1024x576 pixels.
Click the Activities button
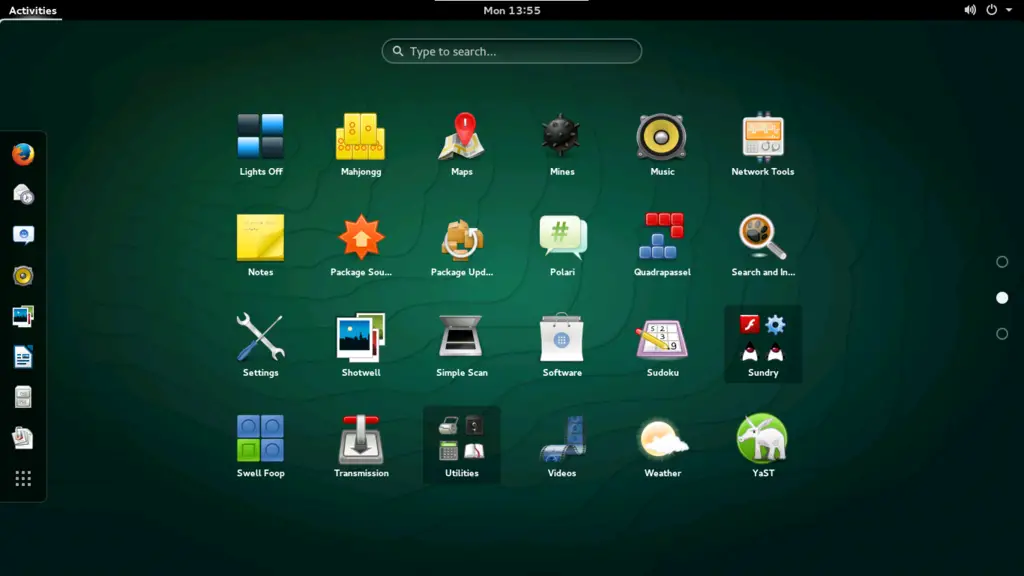coord(33,10)
